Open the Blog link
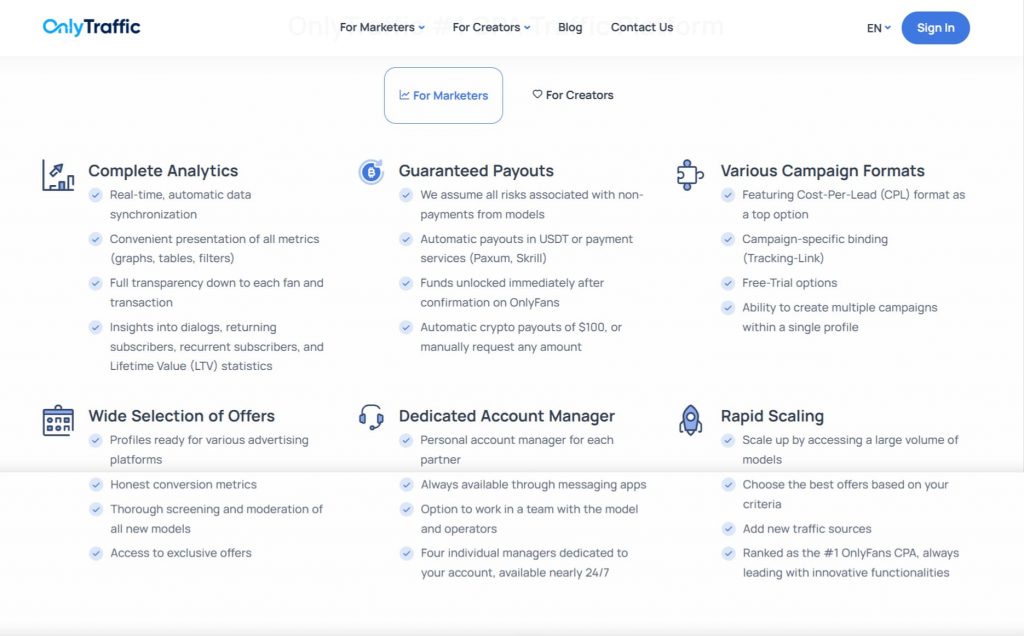Viewport: 1024px width, 636px height. point(570,27)
